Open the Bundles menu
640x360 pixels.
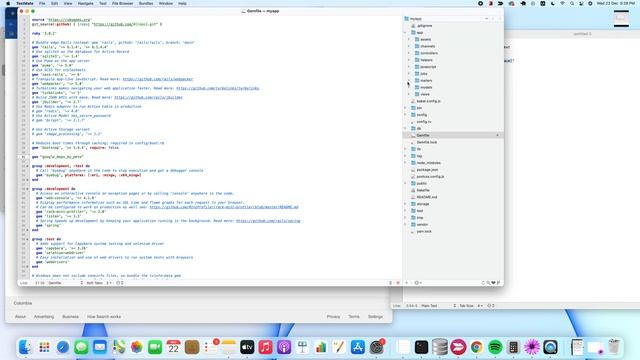pyautogui.click(x=146, y=3)
